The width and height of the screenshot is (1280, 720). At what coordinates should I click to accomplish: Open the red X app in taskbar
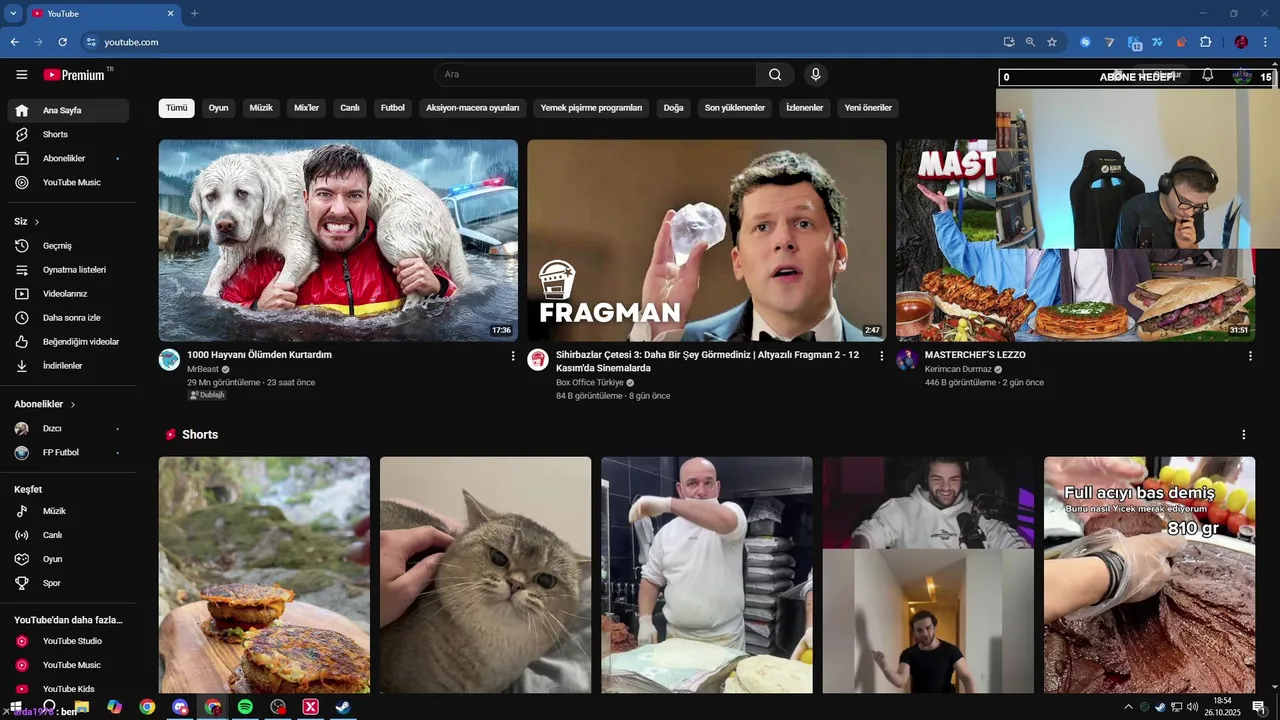pyautogui.click(x=310, y=707)
